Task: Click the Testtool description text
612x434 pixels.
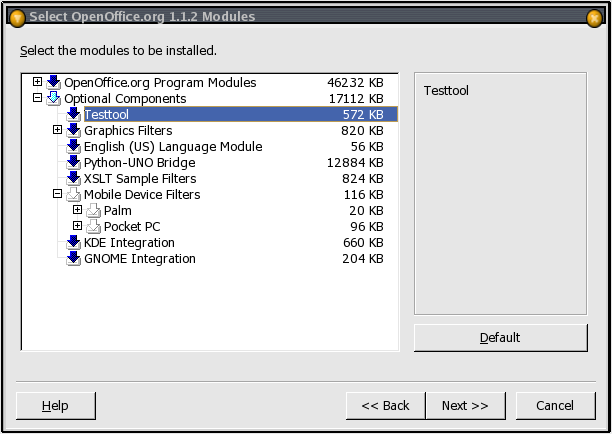Action: (x=446, y=91)
